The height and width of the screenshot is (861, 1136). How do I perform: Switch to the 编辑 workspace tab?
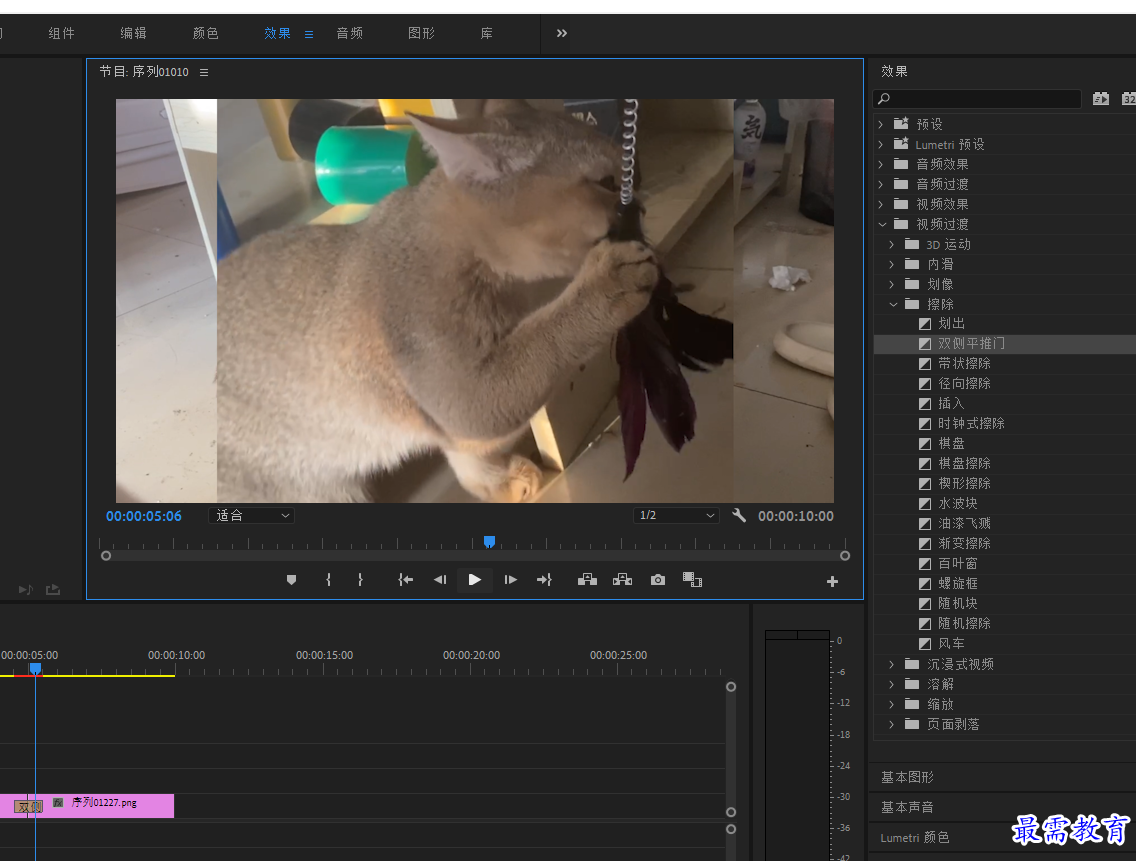point(133,33)
